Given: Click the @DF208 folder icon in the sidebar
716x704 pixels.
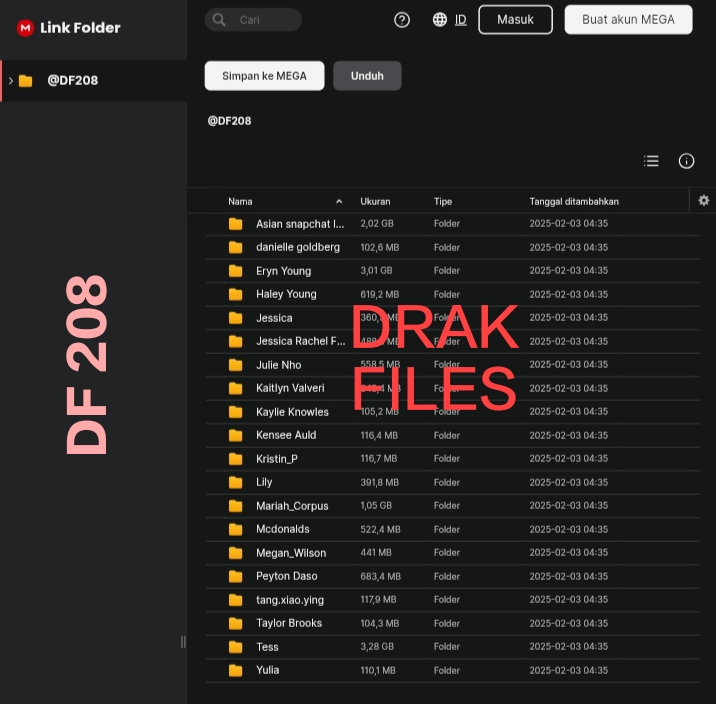Looking at the screenshot, I should tap(26, 81).
